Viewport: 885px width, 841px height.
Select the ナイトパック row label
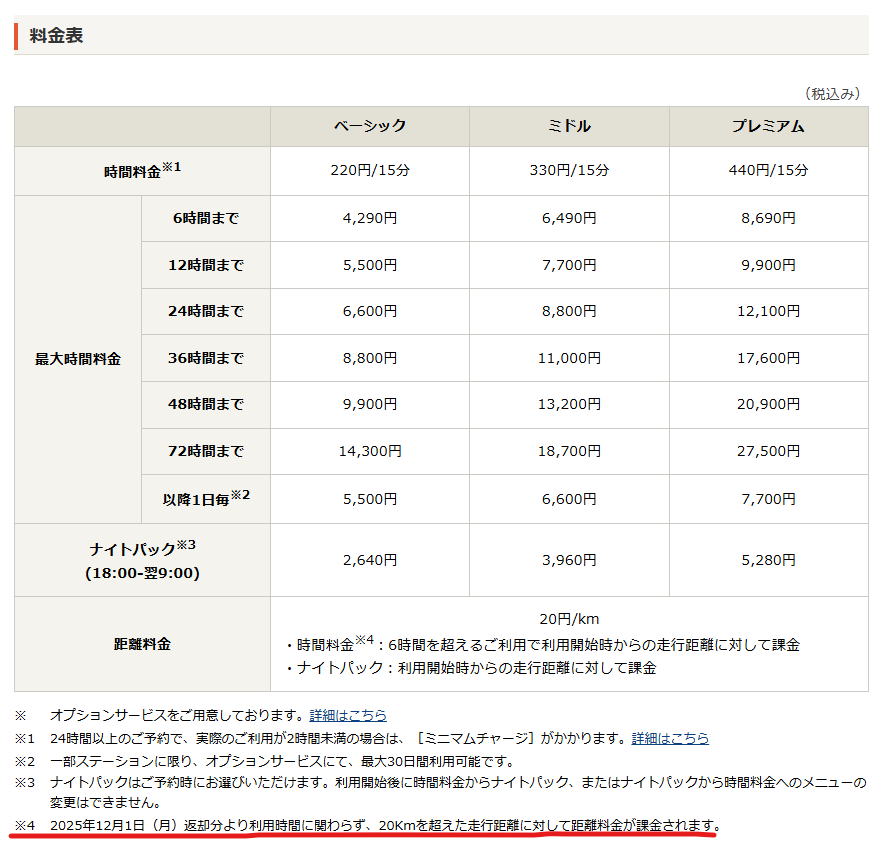pyautogui.click(x=142, y=560)
